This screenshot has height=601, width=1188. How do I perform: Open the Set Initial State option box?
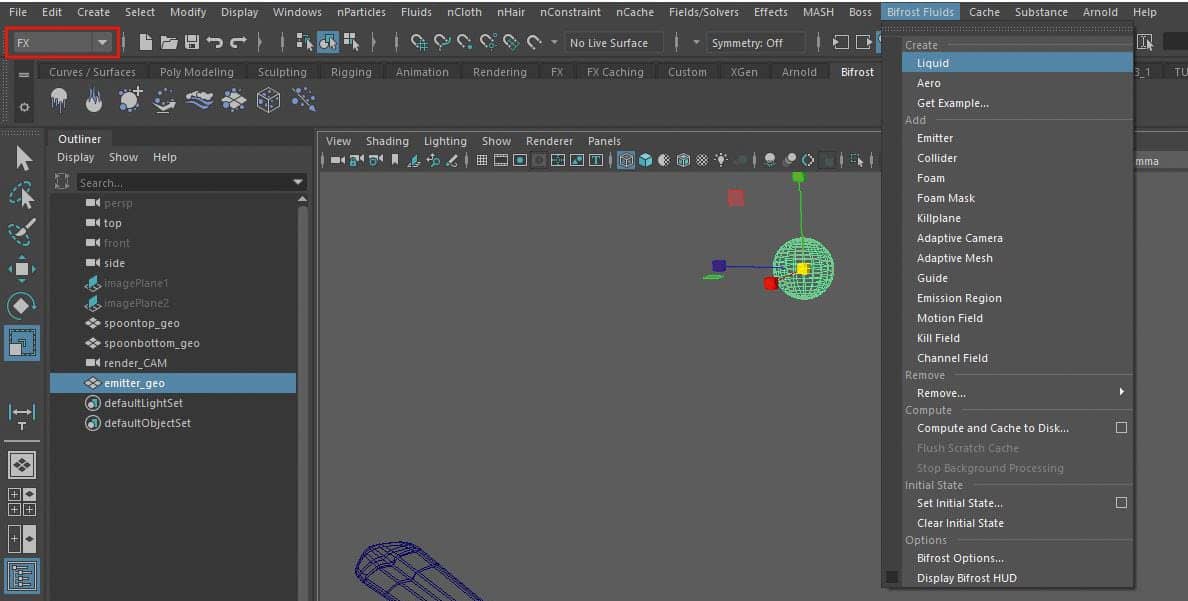pos(1121,502)
